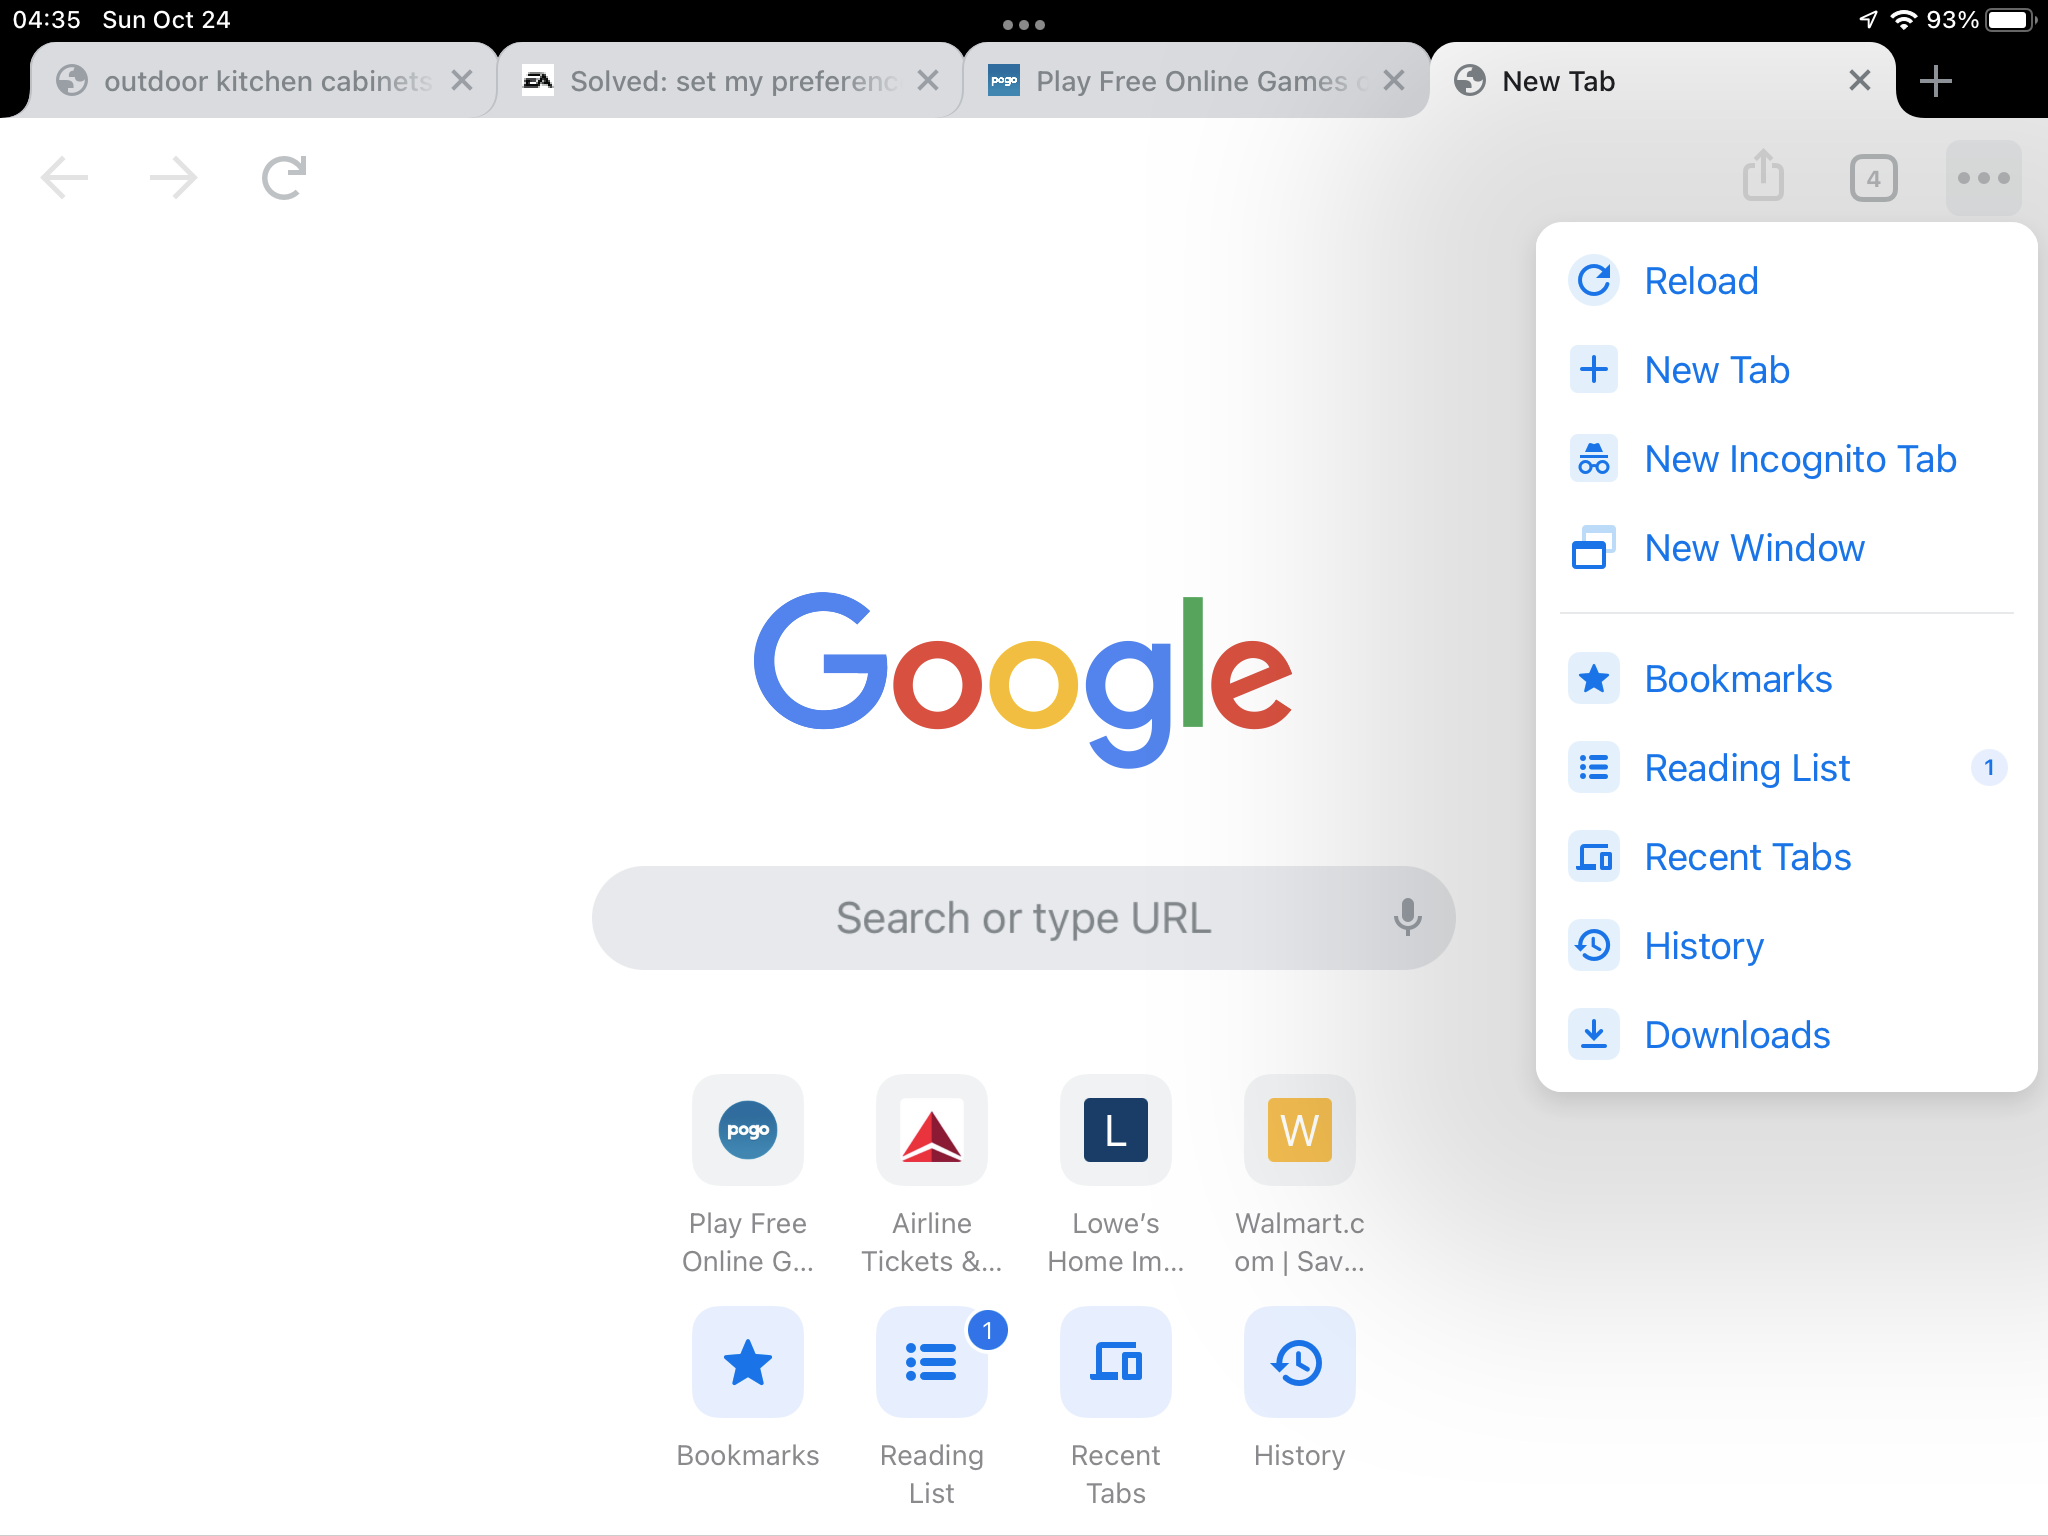
Task: Tap the battery indicator in status bar
Action: pos(2012,20)
